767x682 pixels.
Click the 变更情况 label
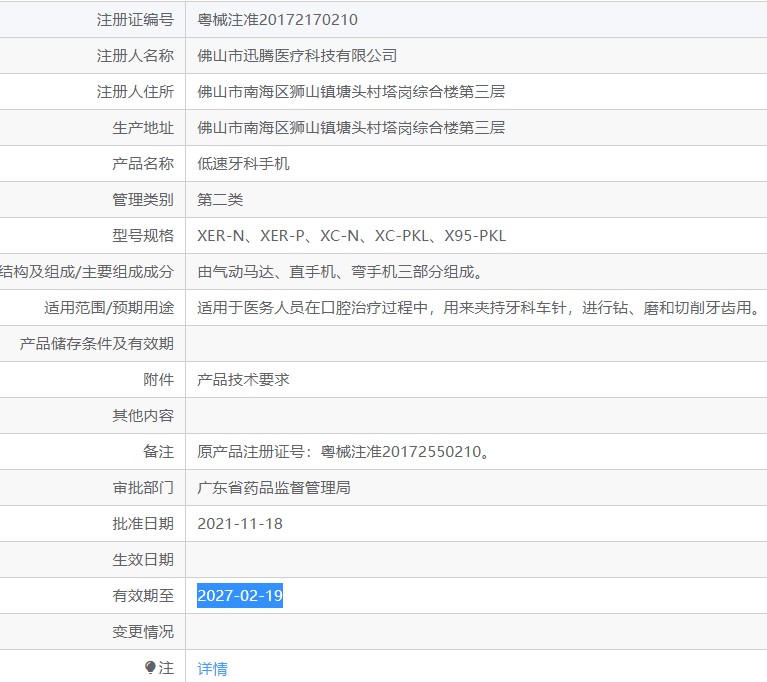click(143, 632)
